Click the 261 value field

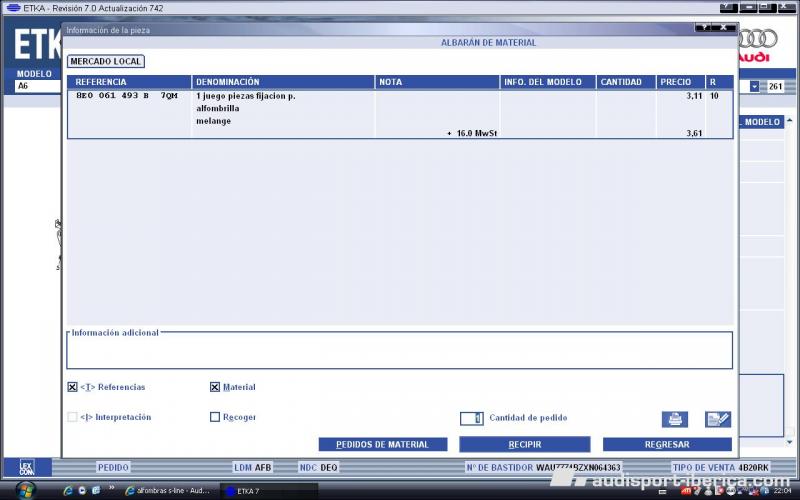pyautogui.click(x=776, y=87)
